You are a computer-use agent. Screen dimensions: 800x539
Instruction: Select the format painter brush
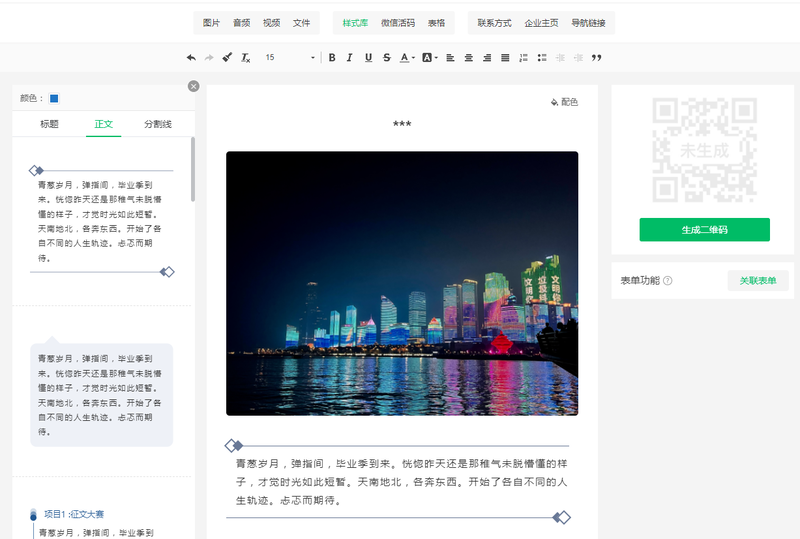(x=227, y=58)
